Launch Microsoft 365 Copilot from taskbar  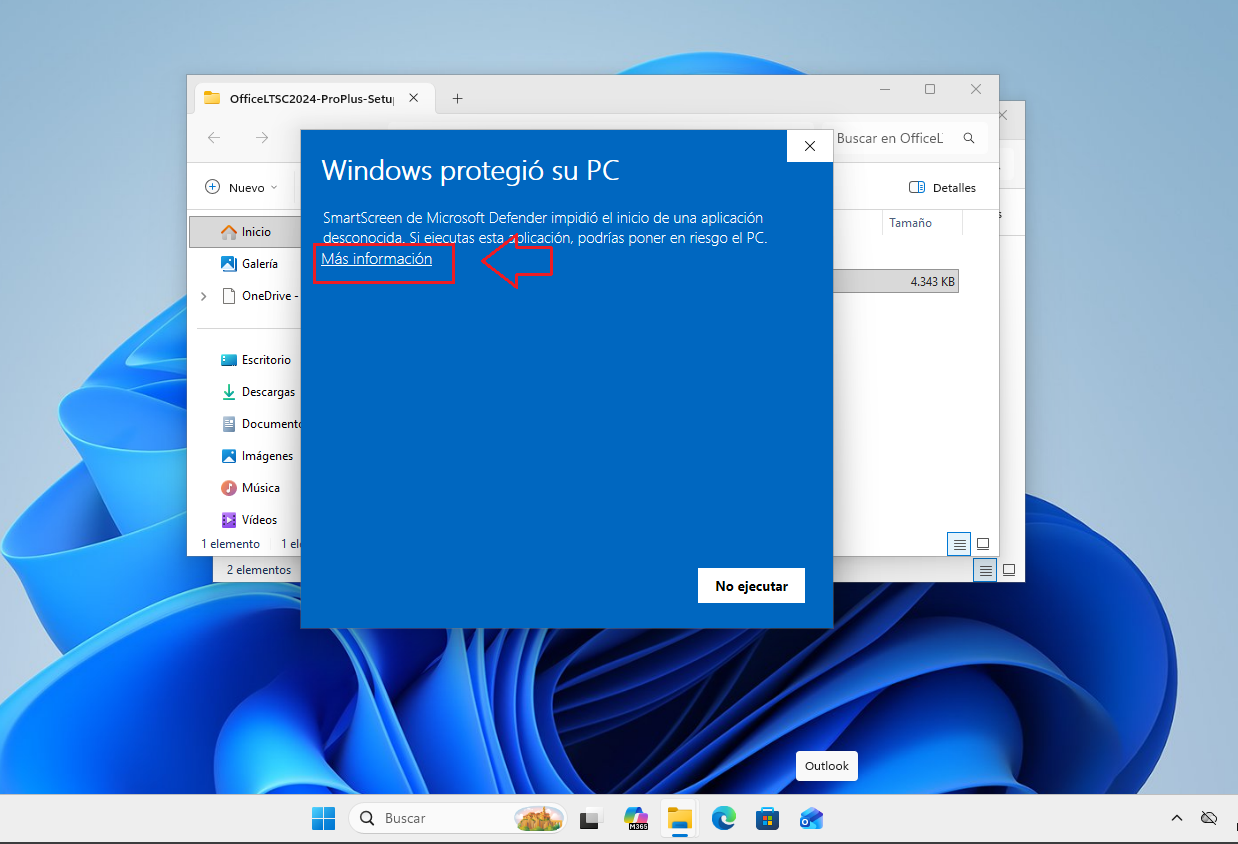636,818
